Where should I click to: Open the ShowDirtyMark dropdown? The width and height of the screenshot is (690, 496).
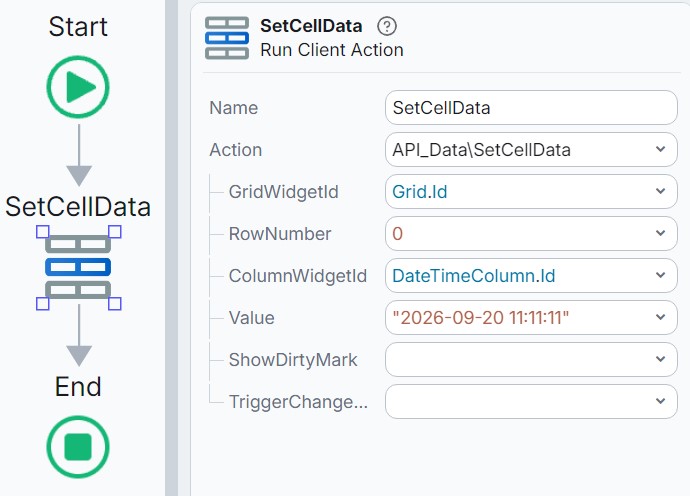[x=531, y=360]
